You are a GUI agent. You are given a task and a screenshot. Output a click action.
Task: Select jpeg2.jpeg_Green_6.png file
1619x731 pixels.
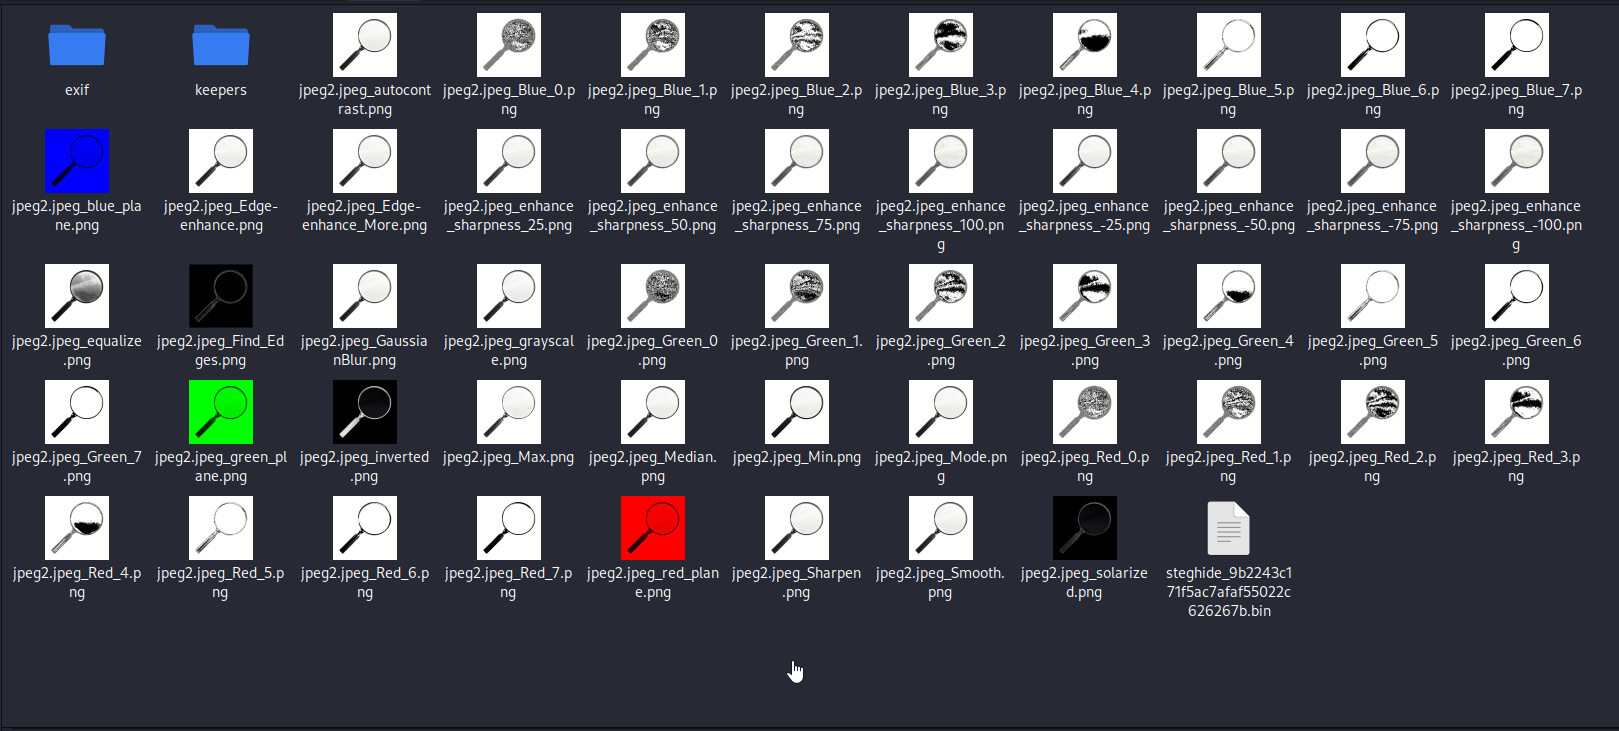point(1517,296)
